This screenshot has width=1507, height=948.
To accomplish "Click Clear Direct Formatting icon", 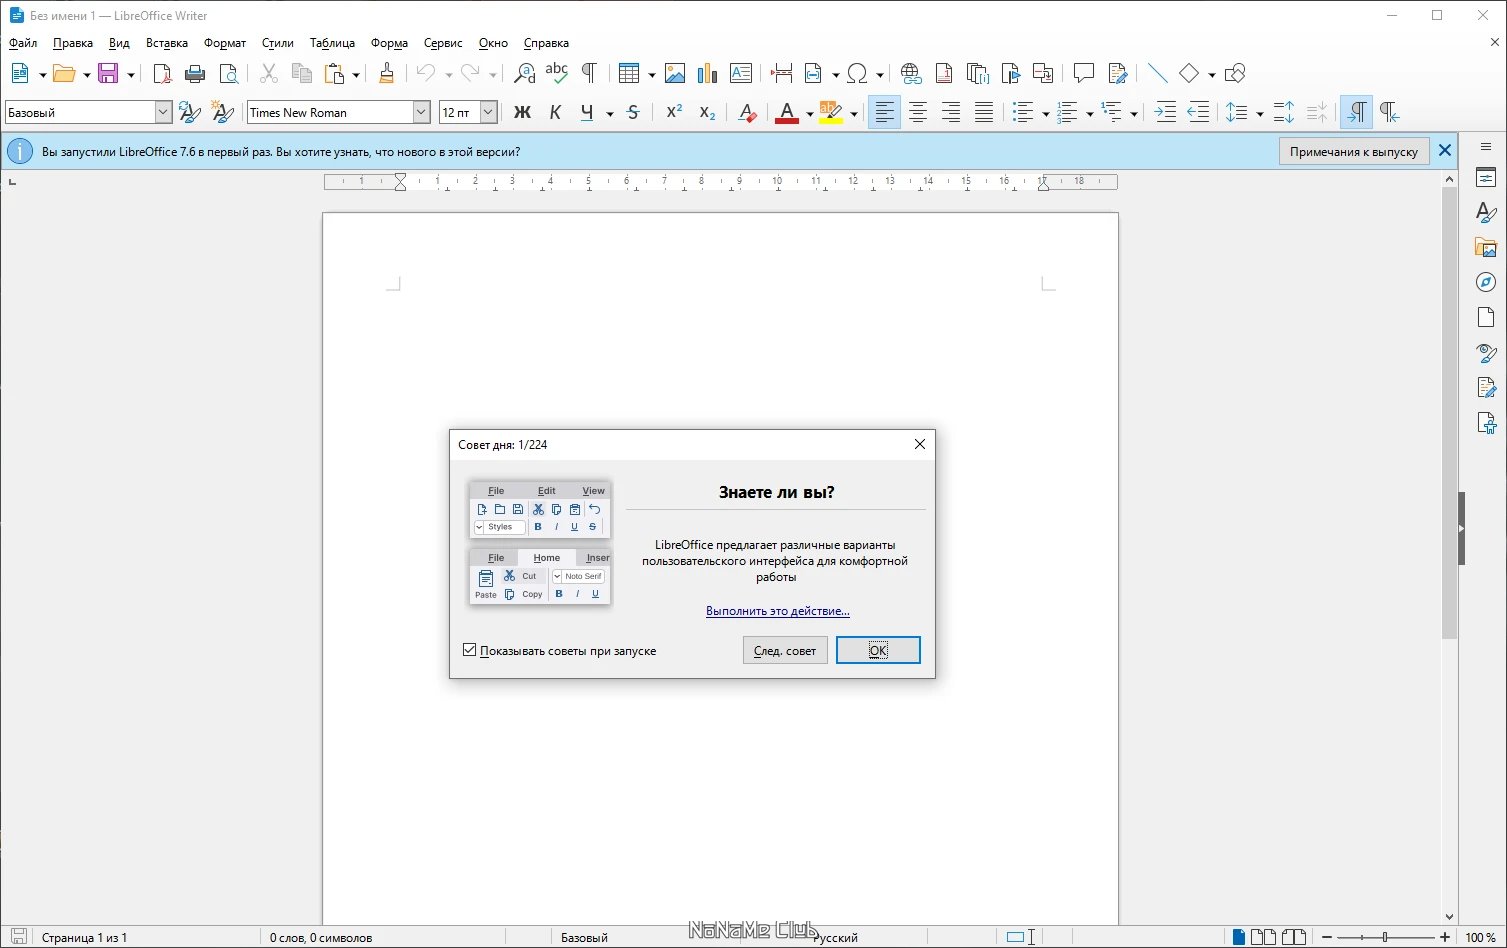I will tap(747, 113).
